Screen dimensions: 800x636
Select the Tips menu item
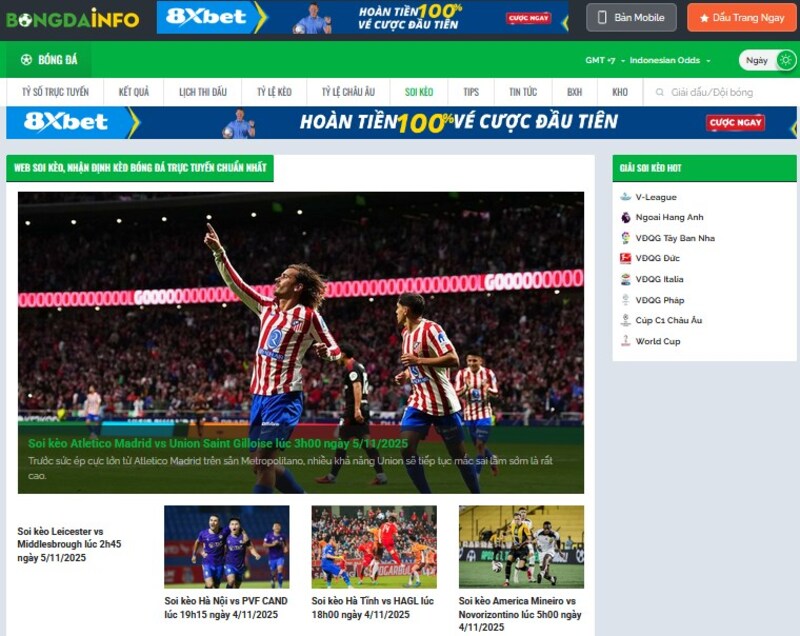point(471,92)
